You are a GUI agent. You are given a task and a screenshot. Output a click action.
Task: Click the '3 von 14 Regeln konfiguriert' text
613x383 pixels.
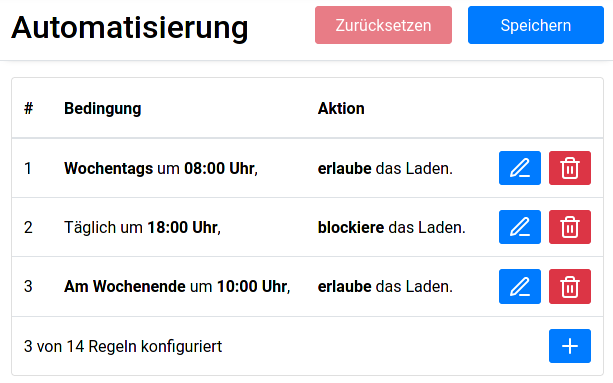click(123, 346)
